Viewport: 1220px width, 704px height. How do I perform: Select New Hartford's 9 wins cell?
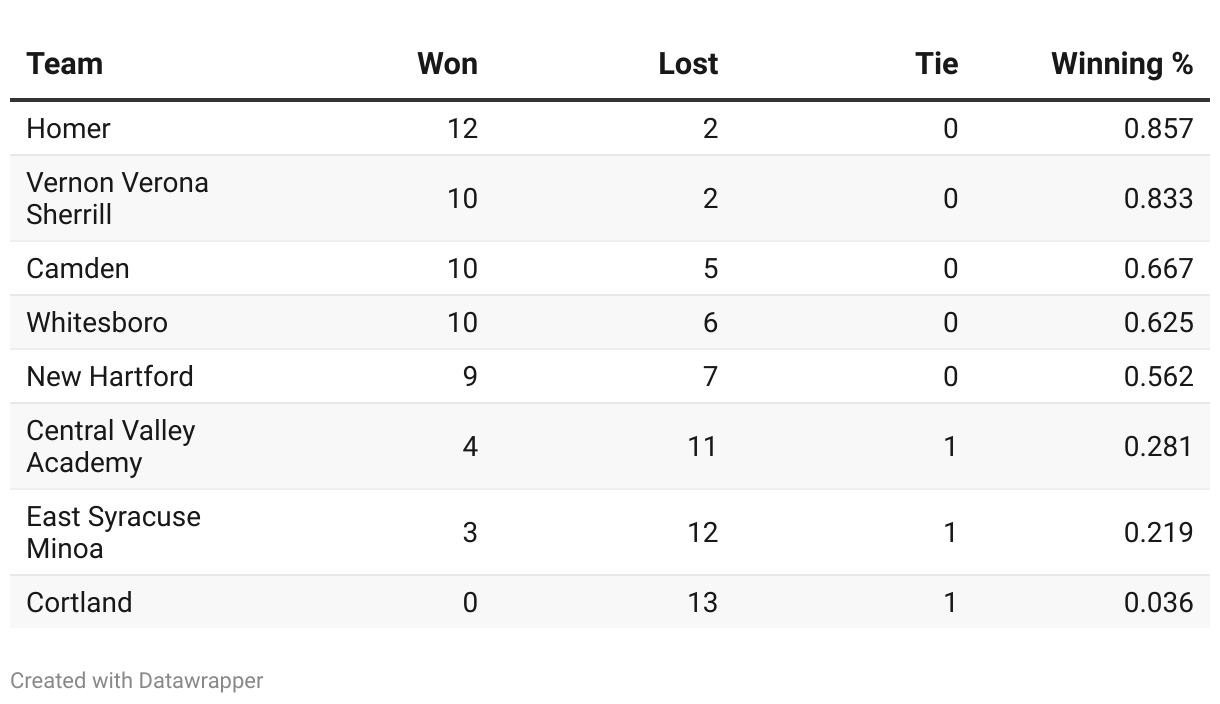470,376
